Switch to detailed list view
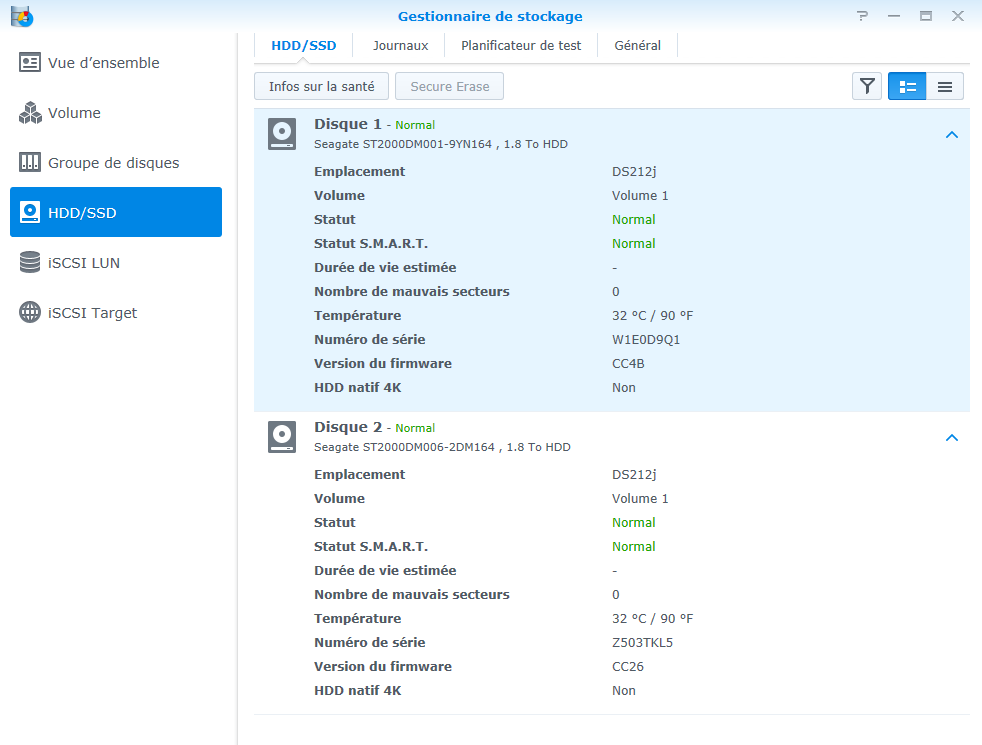982x745 pixels. pos(907,87)
